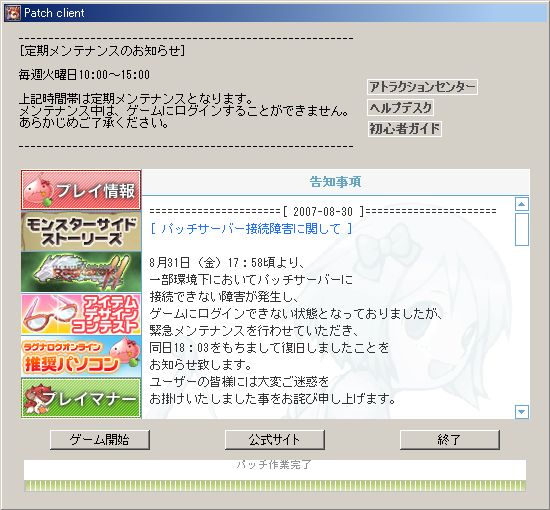The height and width of the screenshot is (510, 550).
Task: Open アトラクションセンター link
Action: click(x=422, y=87)
